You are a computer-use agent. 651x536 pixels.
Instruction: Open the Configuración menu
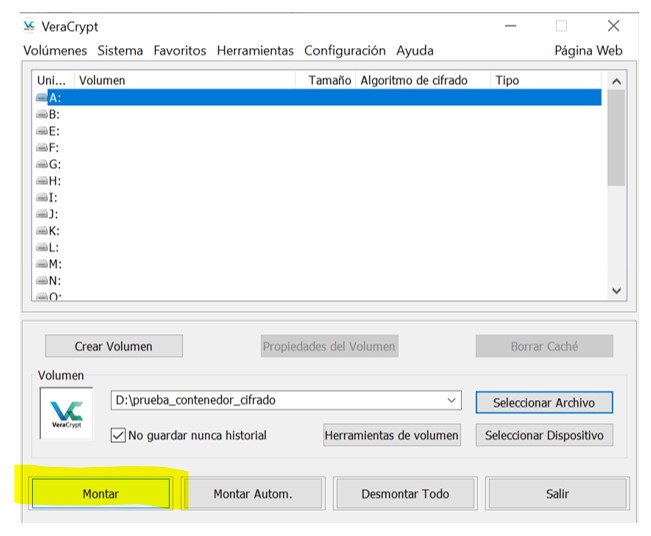[344, 50]
